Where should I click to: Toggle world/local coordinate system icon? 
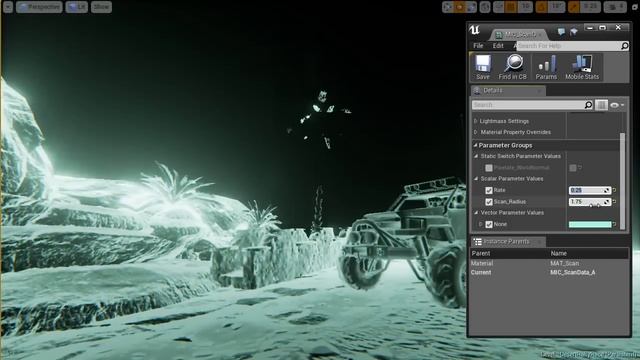click(x=485, y=7)
